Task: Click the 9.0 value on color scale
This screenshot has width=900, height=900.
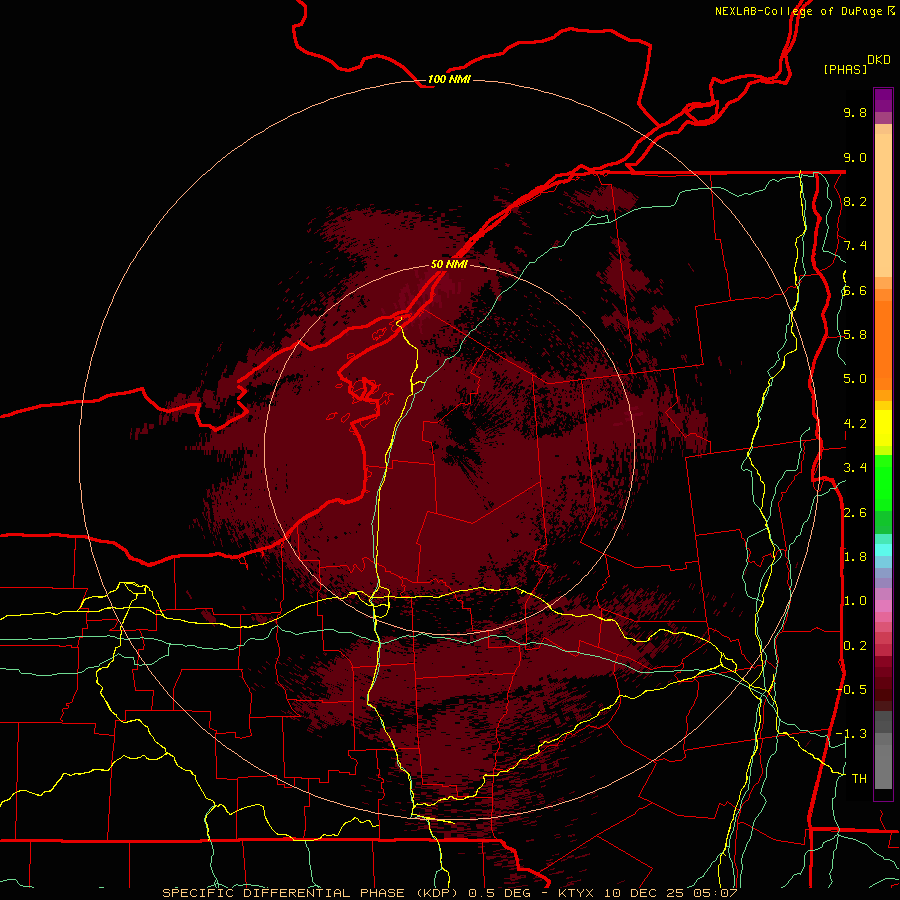Action: tap(855, 157)
